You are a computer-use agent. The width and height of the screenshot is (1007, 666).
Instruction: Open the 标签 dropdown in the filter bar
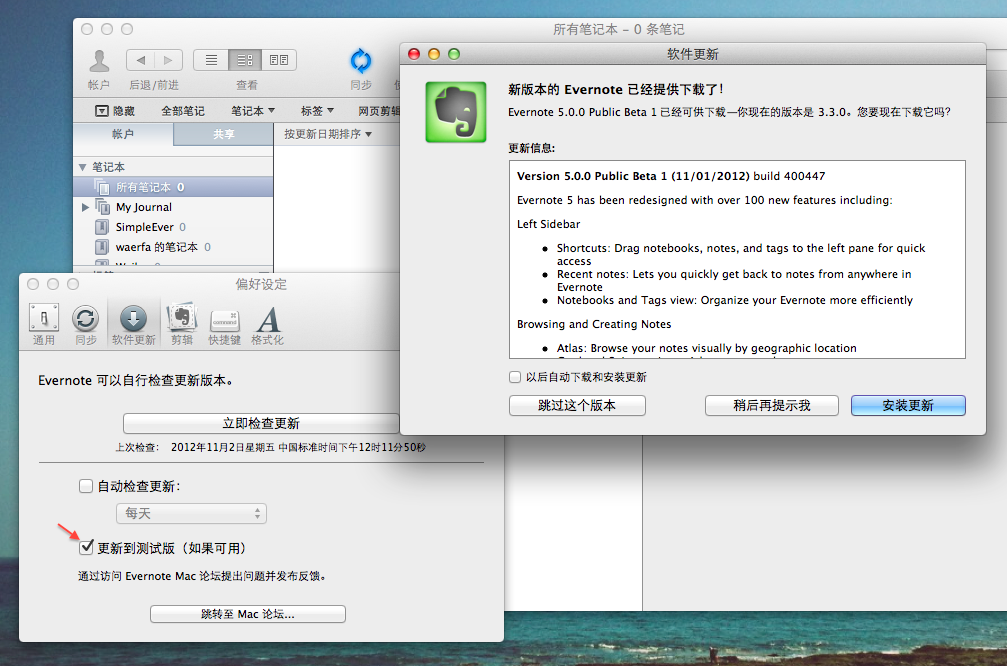[x=317, y=111]
